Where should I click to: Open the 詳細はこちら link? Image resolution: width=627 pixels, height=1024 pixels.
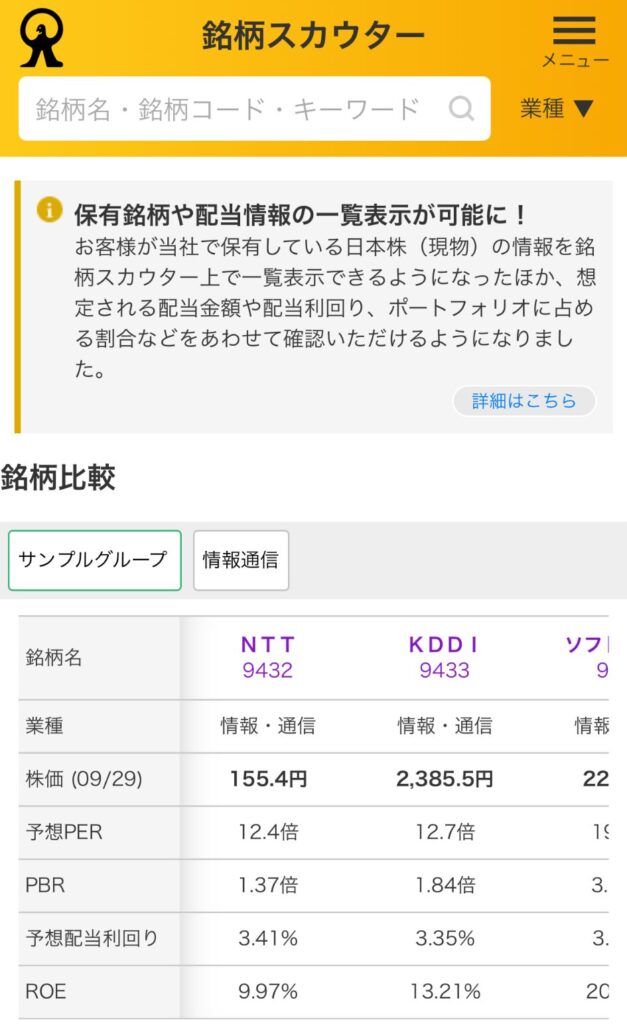[x=524, y=401]
